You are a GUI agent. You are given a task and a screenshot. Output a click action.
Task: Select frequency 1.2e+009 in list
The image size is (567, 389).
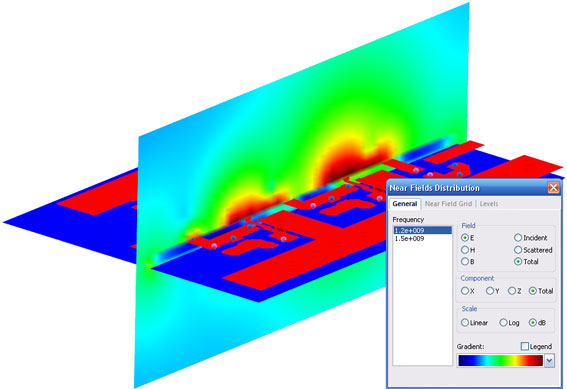coord(422,230)
